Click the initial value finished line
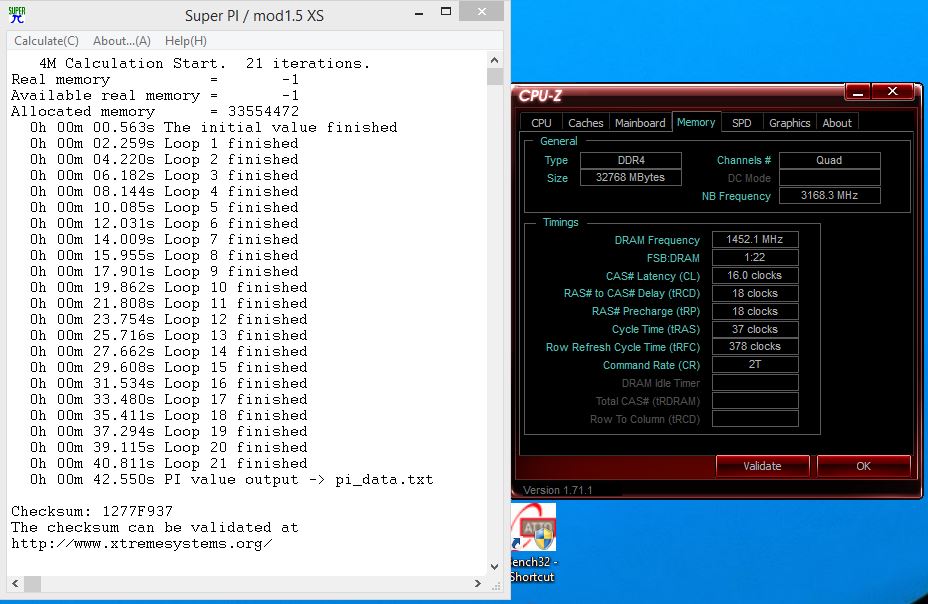Image resolution: width=928 pixels, height=604 pixels. point(214,128)
